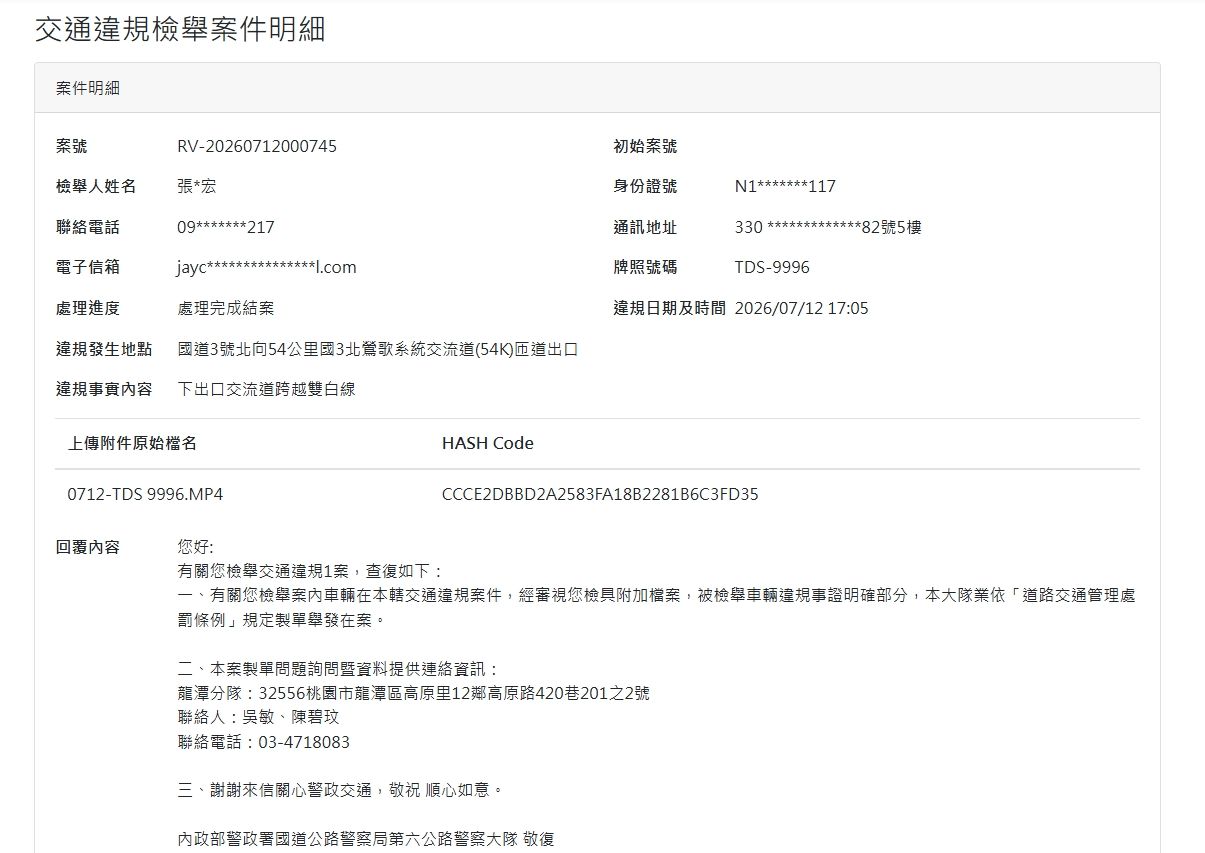
Task: Click the 違規發生地點 label
Action: (104, 349)
